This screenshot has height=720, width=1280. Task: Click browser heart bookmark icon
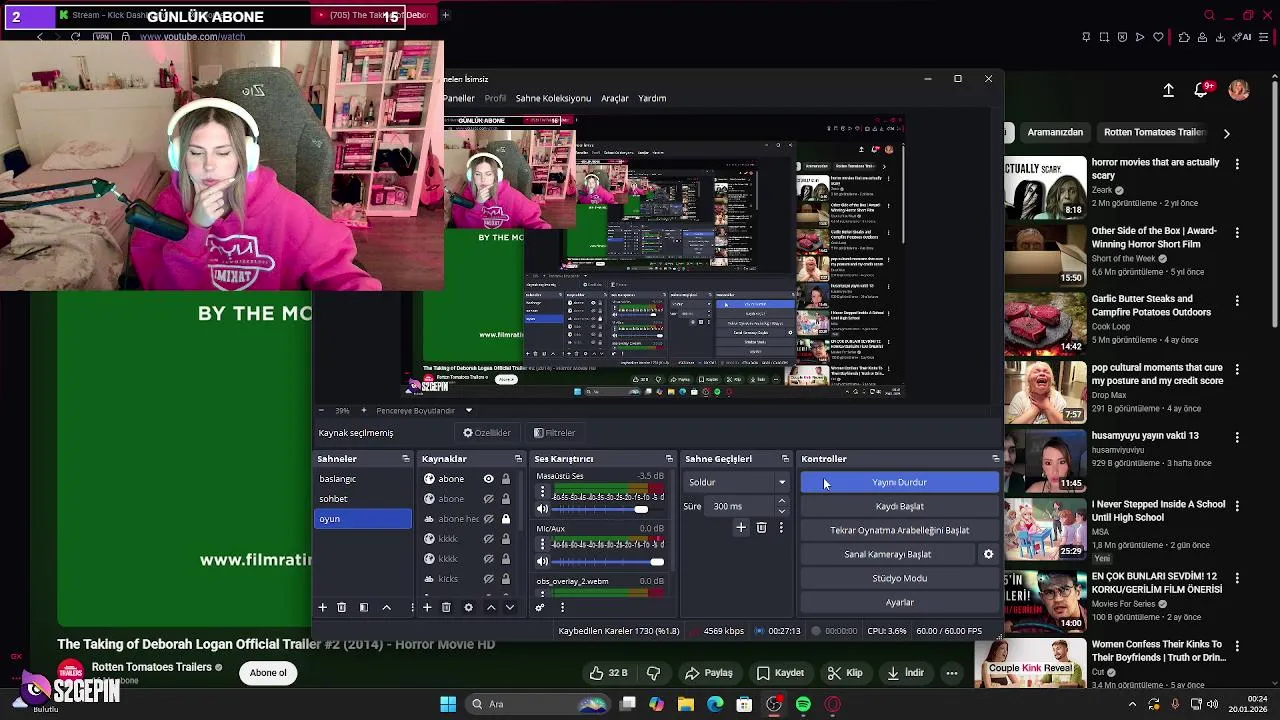tap(1158, 37)
